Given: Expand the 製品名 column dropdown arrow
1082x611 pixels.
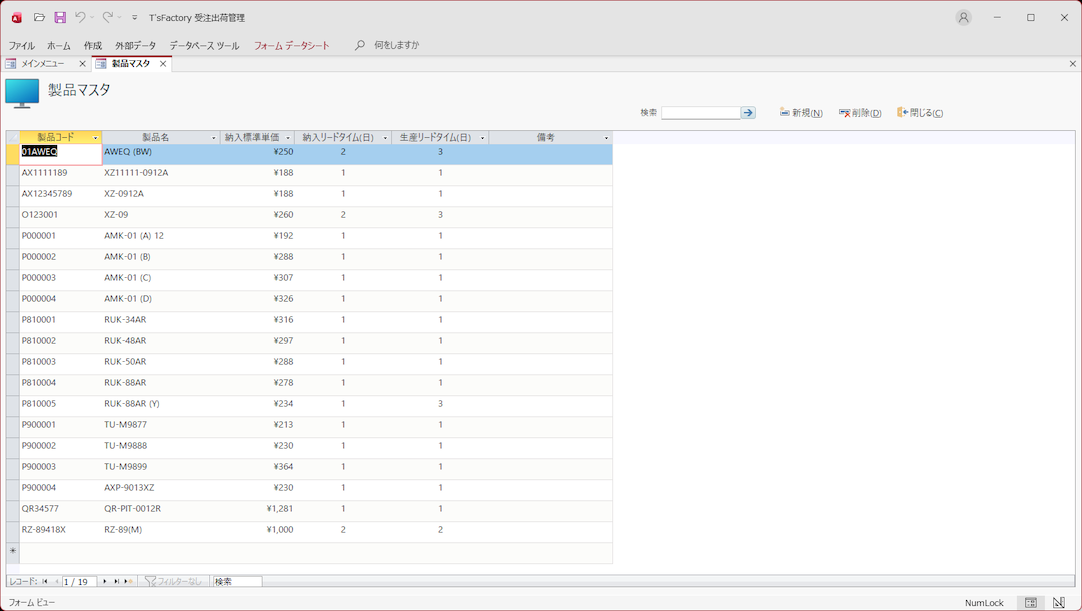Looking at the screenshot, I should pos(214,138).
